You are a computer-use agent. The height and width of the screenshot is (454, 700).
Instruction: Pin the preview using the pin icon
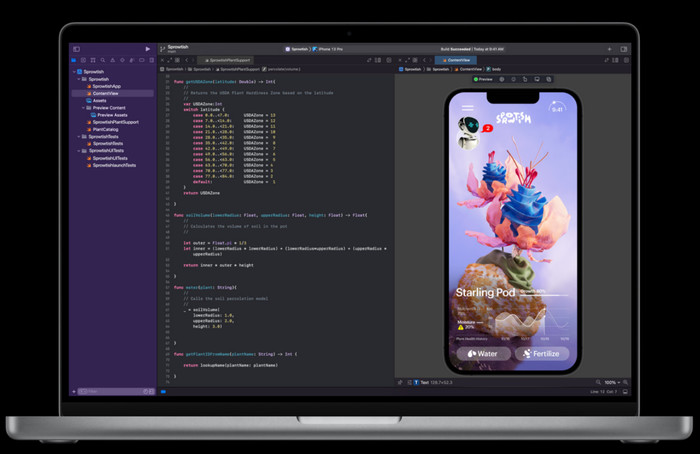(x=401, y=382)
